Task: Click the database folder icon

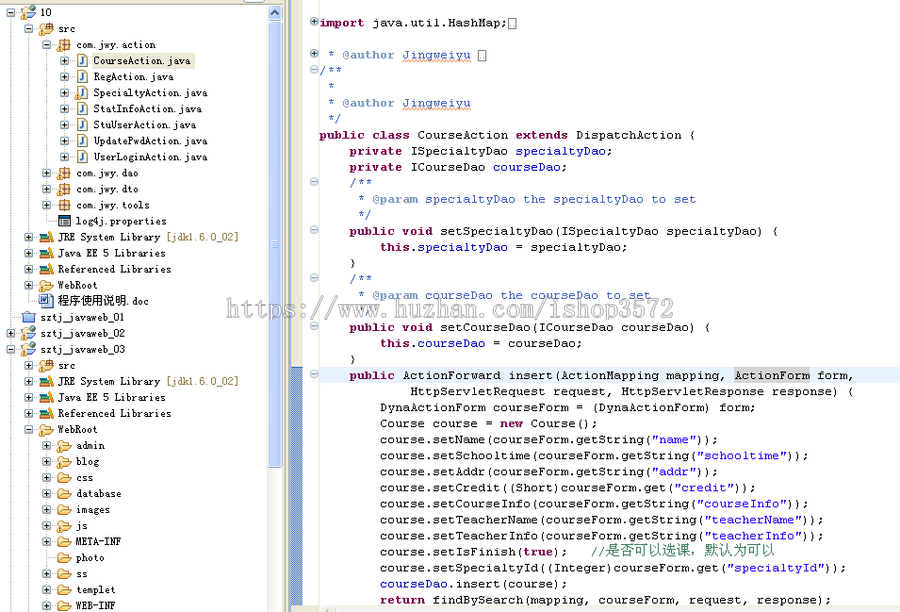Action: pos(64,494)
